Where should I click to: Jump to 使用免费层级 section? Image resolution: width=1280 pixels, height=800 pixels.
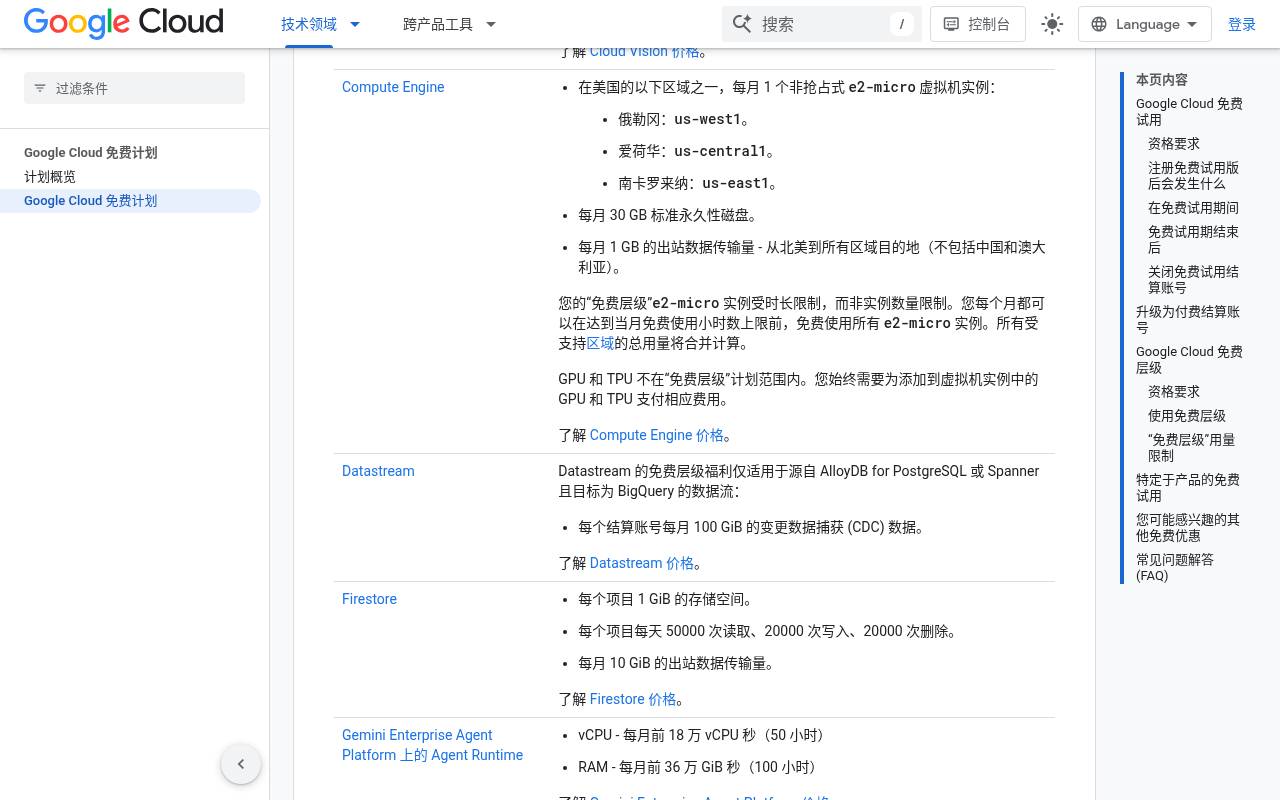[1187, 416]
